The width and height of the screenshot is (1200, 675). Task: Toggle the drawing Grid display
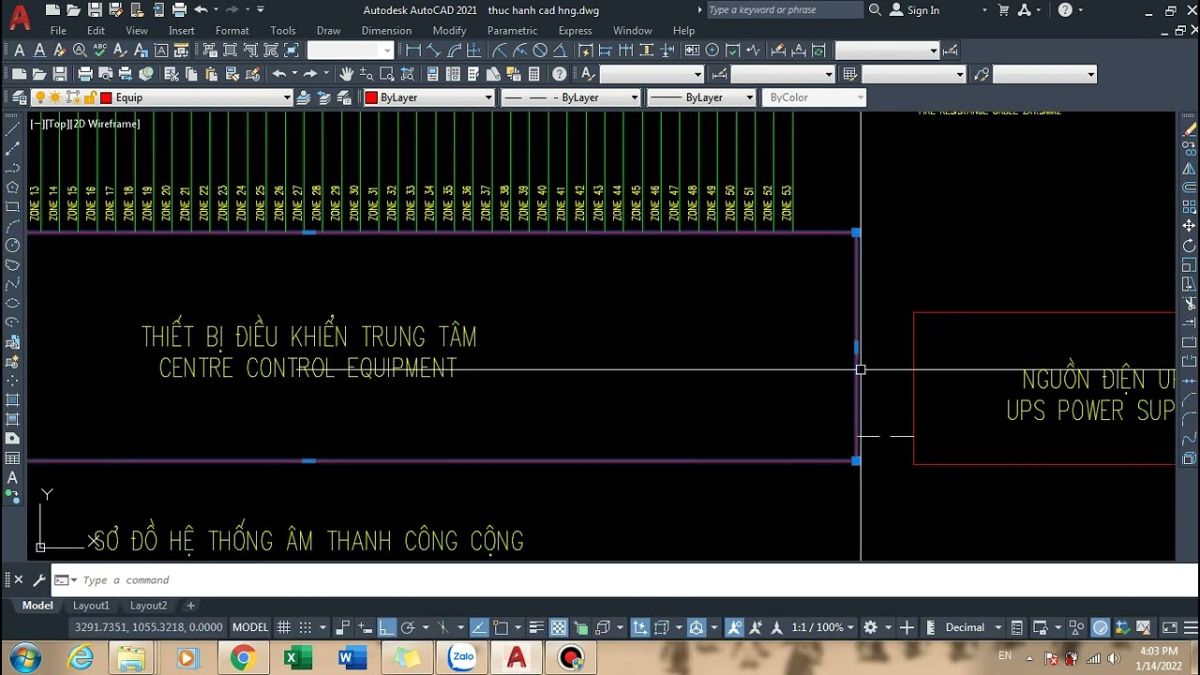pyautogui.click(x=284, y=628)
